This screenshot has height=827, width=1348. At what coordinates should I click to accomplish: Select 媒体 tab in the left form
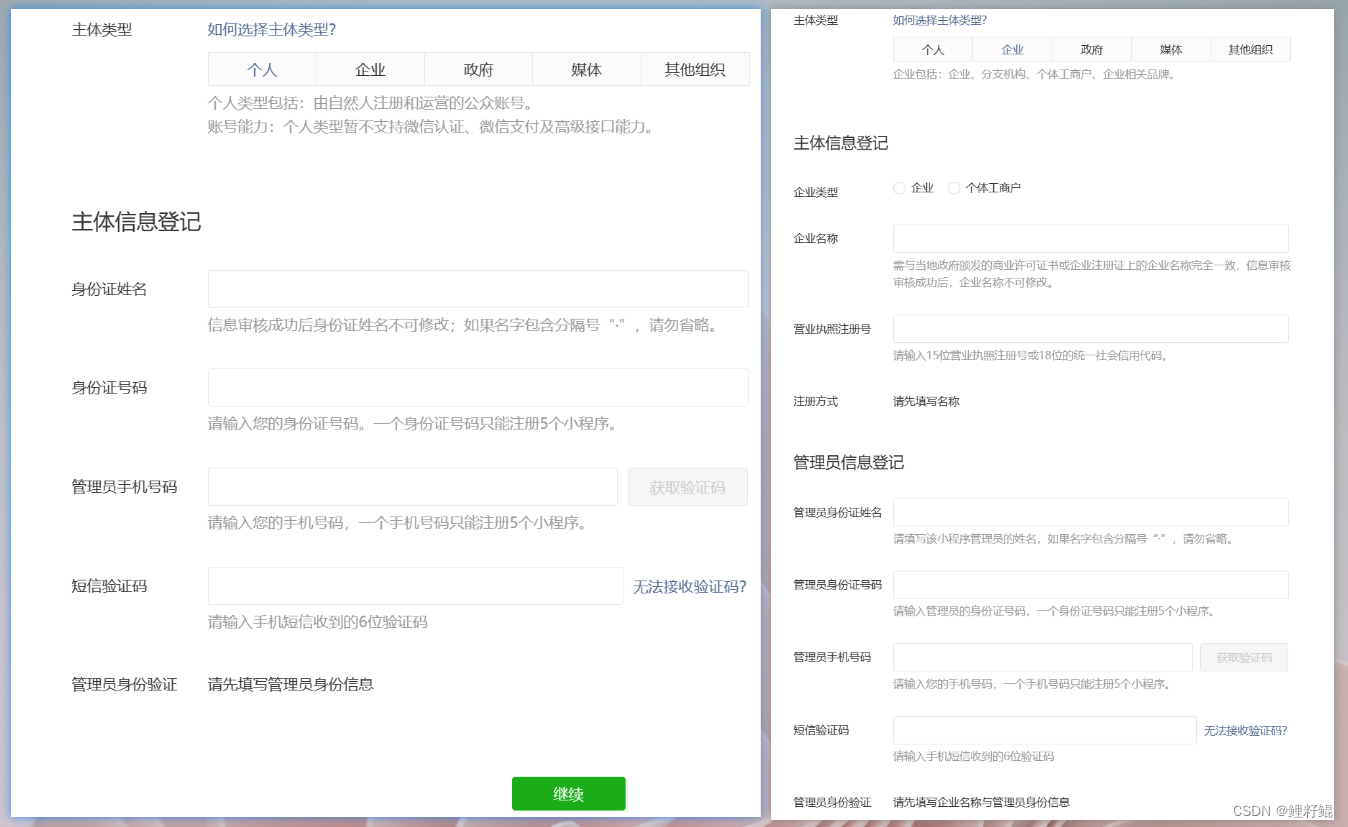click(587, 70)
